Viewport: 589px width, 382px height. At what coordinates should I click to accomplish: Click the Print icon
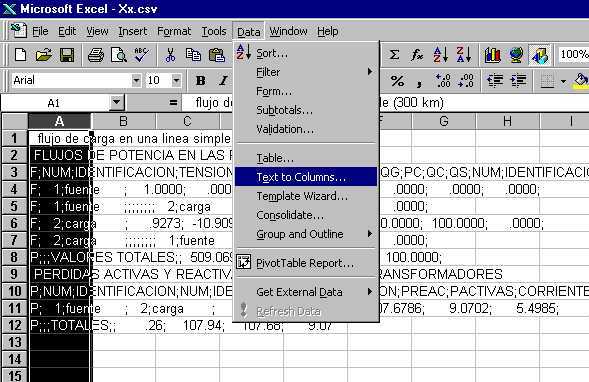point(96,55)
